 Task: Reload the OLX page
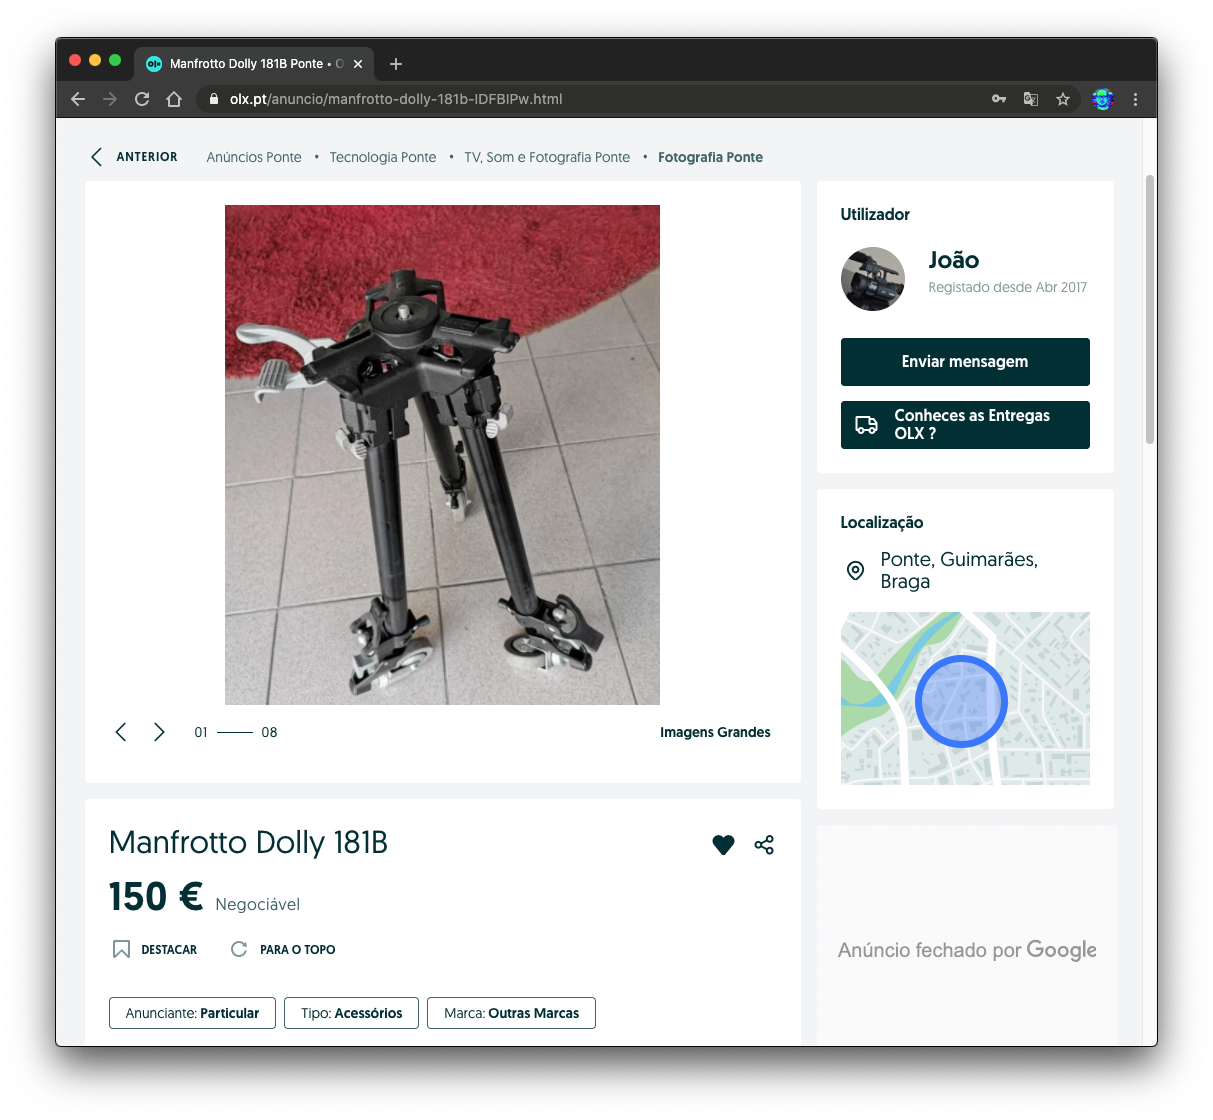142,99
